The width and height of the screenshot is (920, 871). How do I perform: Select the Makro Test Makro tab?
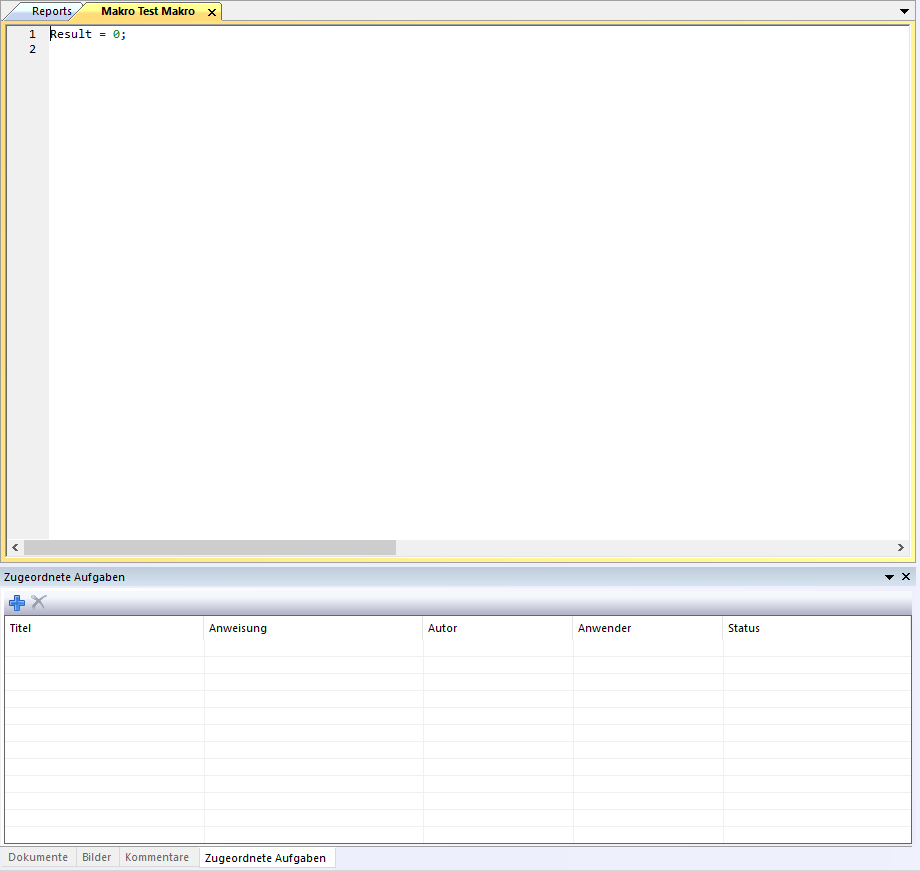coord(147,12)
